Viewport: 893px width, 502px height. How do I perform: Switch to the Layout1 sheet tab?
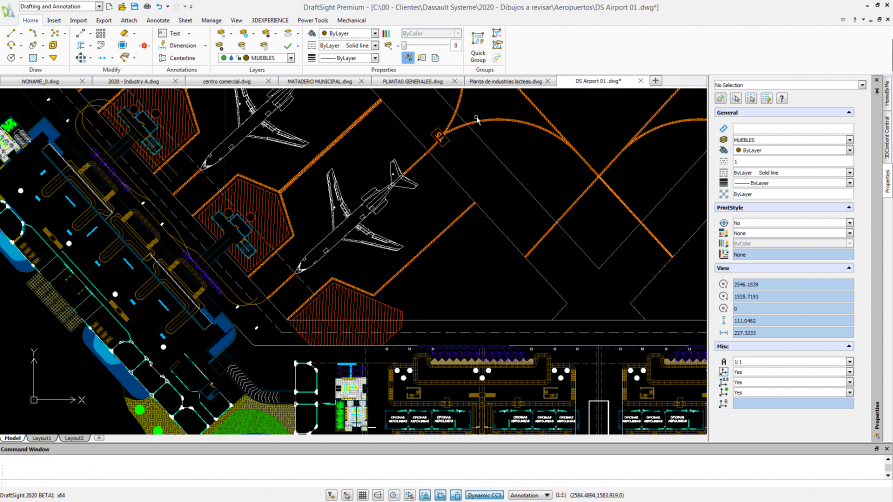[x=42, y=438]
